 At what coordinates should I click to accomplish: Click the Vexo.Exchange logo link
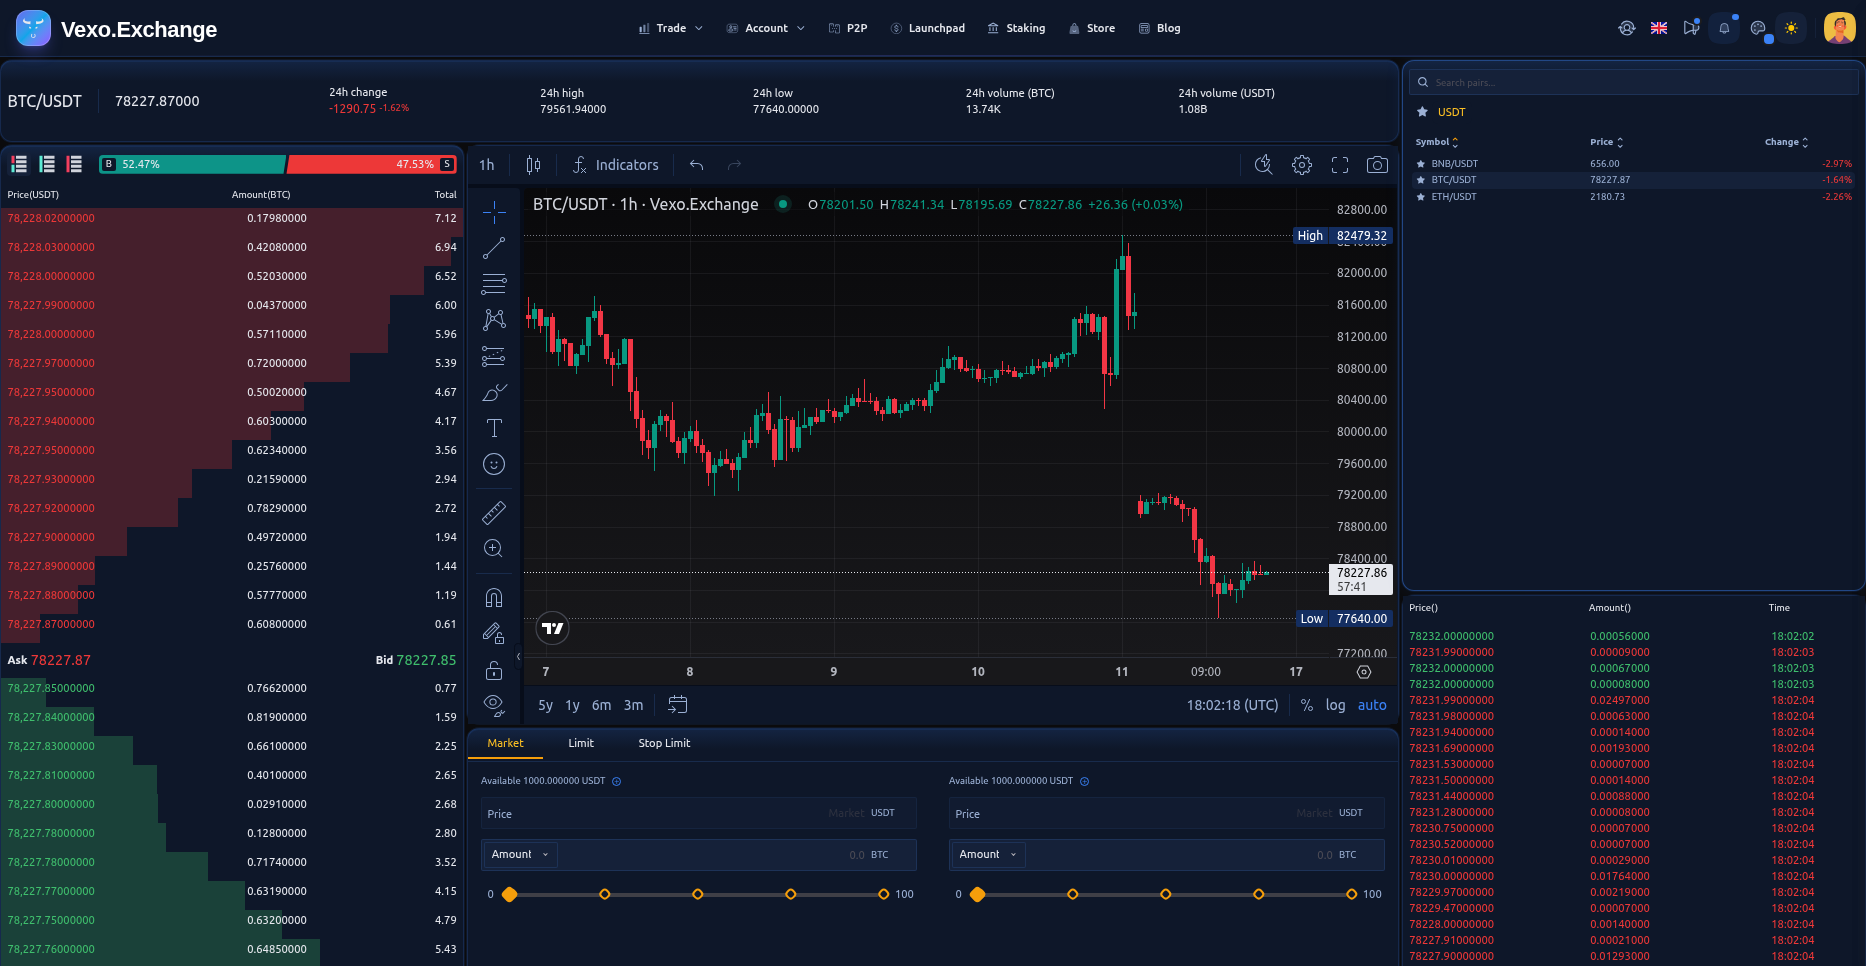click(x=117, y=29)
